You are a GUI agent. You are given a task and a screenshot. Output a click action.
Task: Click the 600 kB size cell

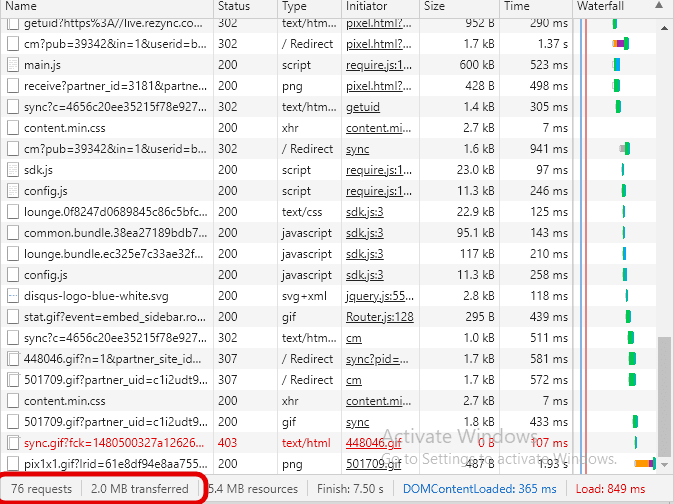point(477,65)
